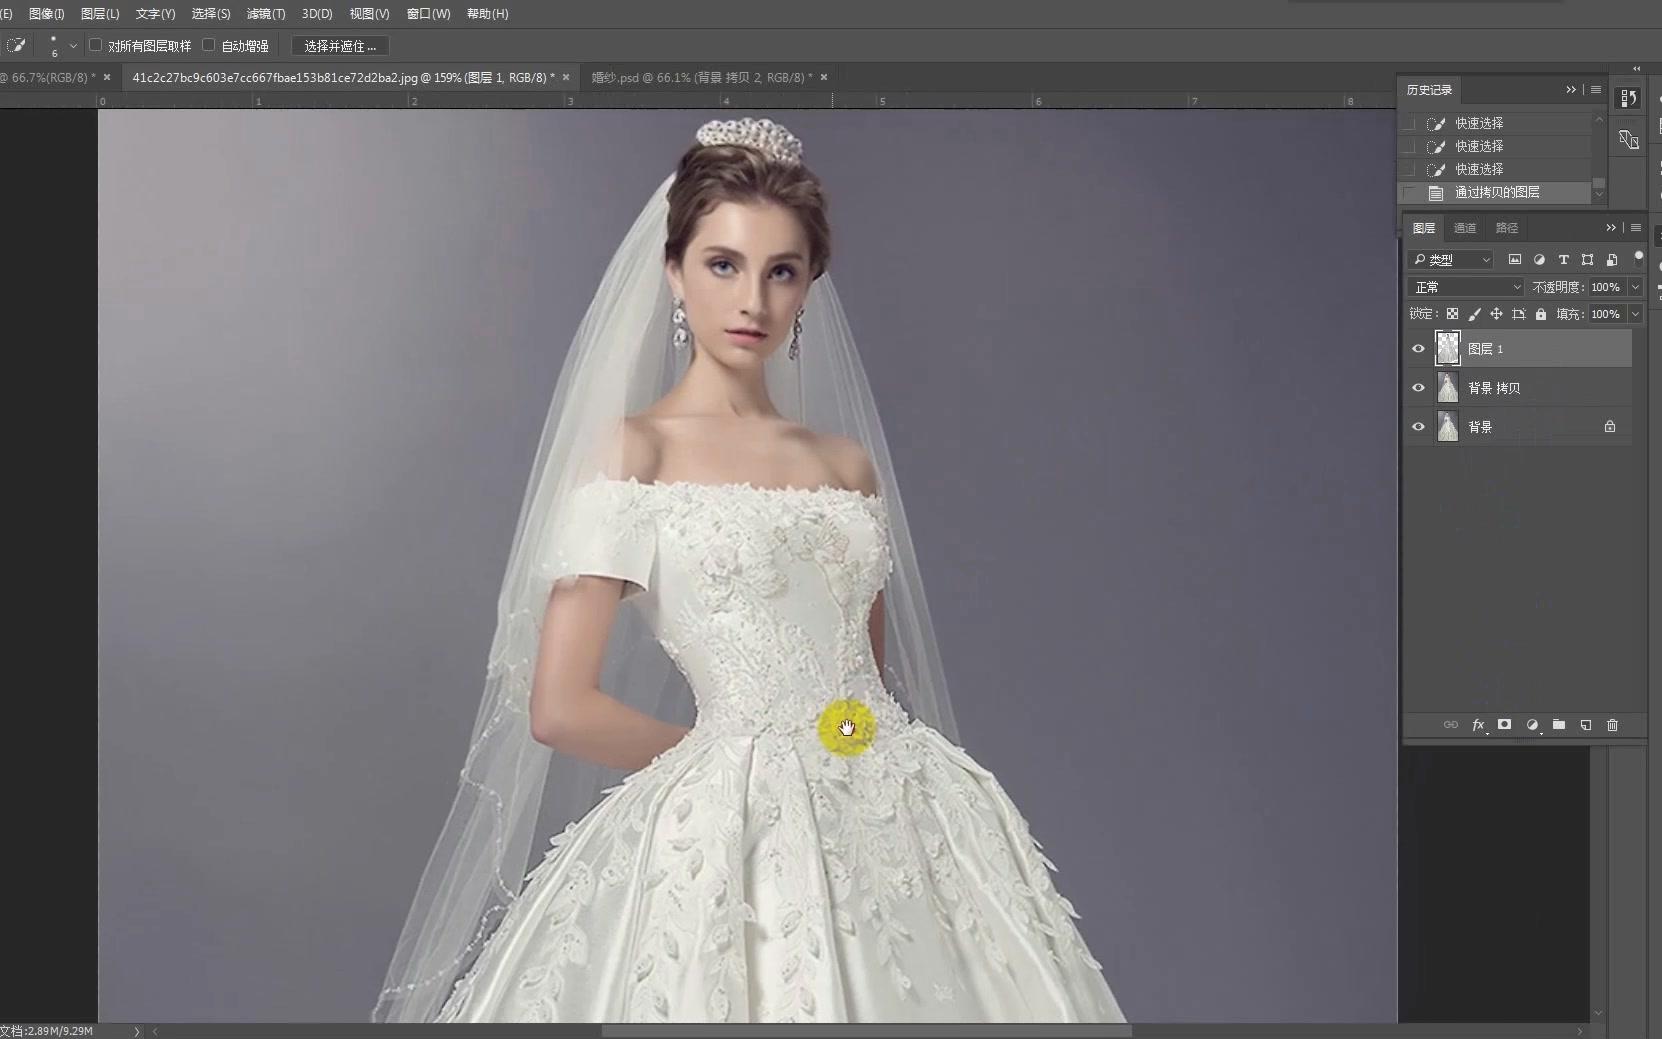Click the 填充 100% value field
1662x1039 pixels.
tap(1606, 314)
